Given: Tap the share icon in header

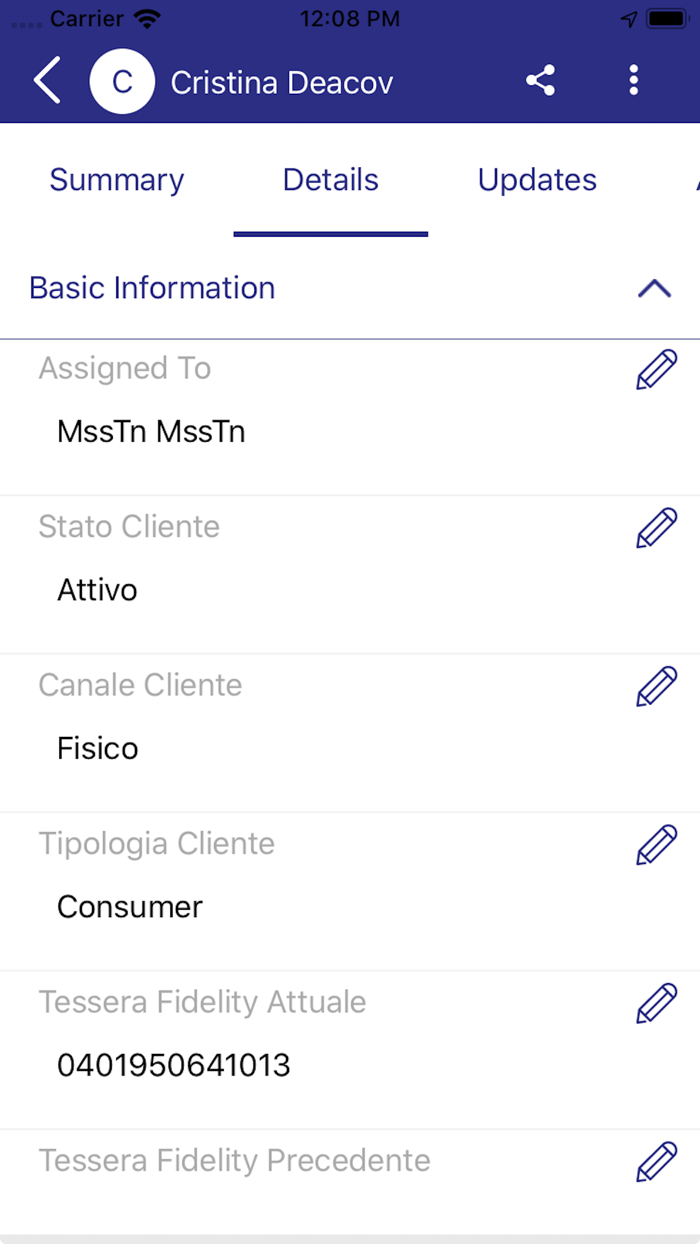Looking at the screenshot, I should [x=541, y=81].
